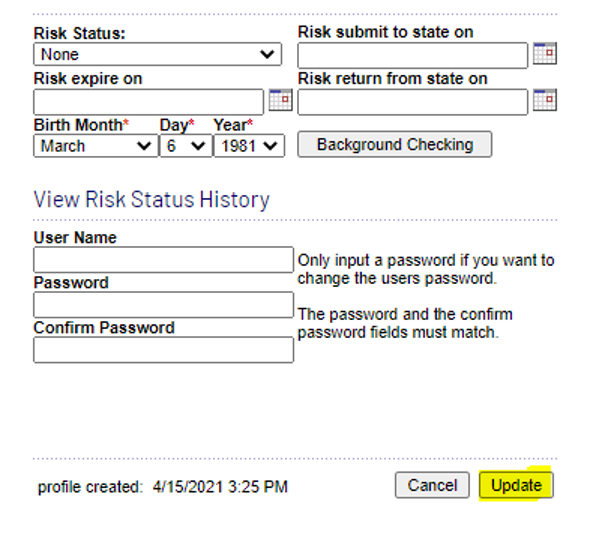Open the birth Day dropdown
The image size is (606, 534).
pyautogui.click(x=185, y=146)
